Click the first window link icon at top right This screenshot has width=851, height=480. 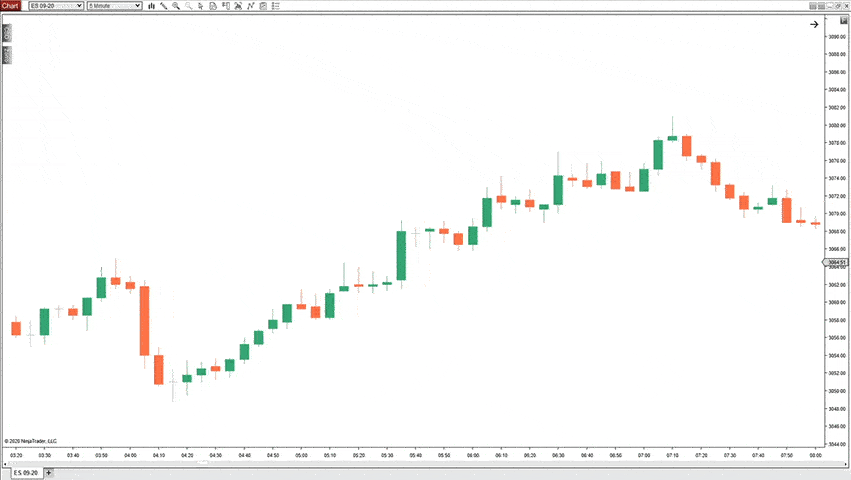tap(812, 6)
